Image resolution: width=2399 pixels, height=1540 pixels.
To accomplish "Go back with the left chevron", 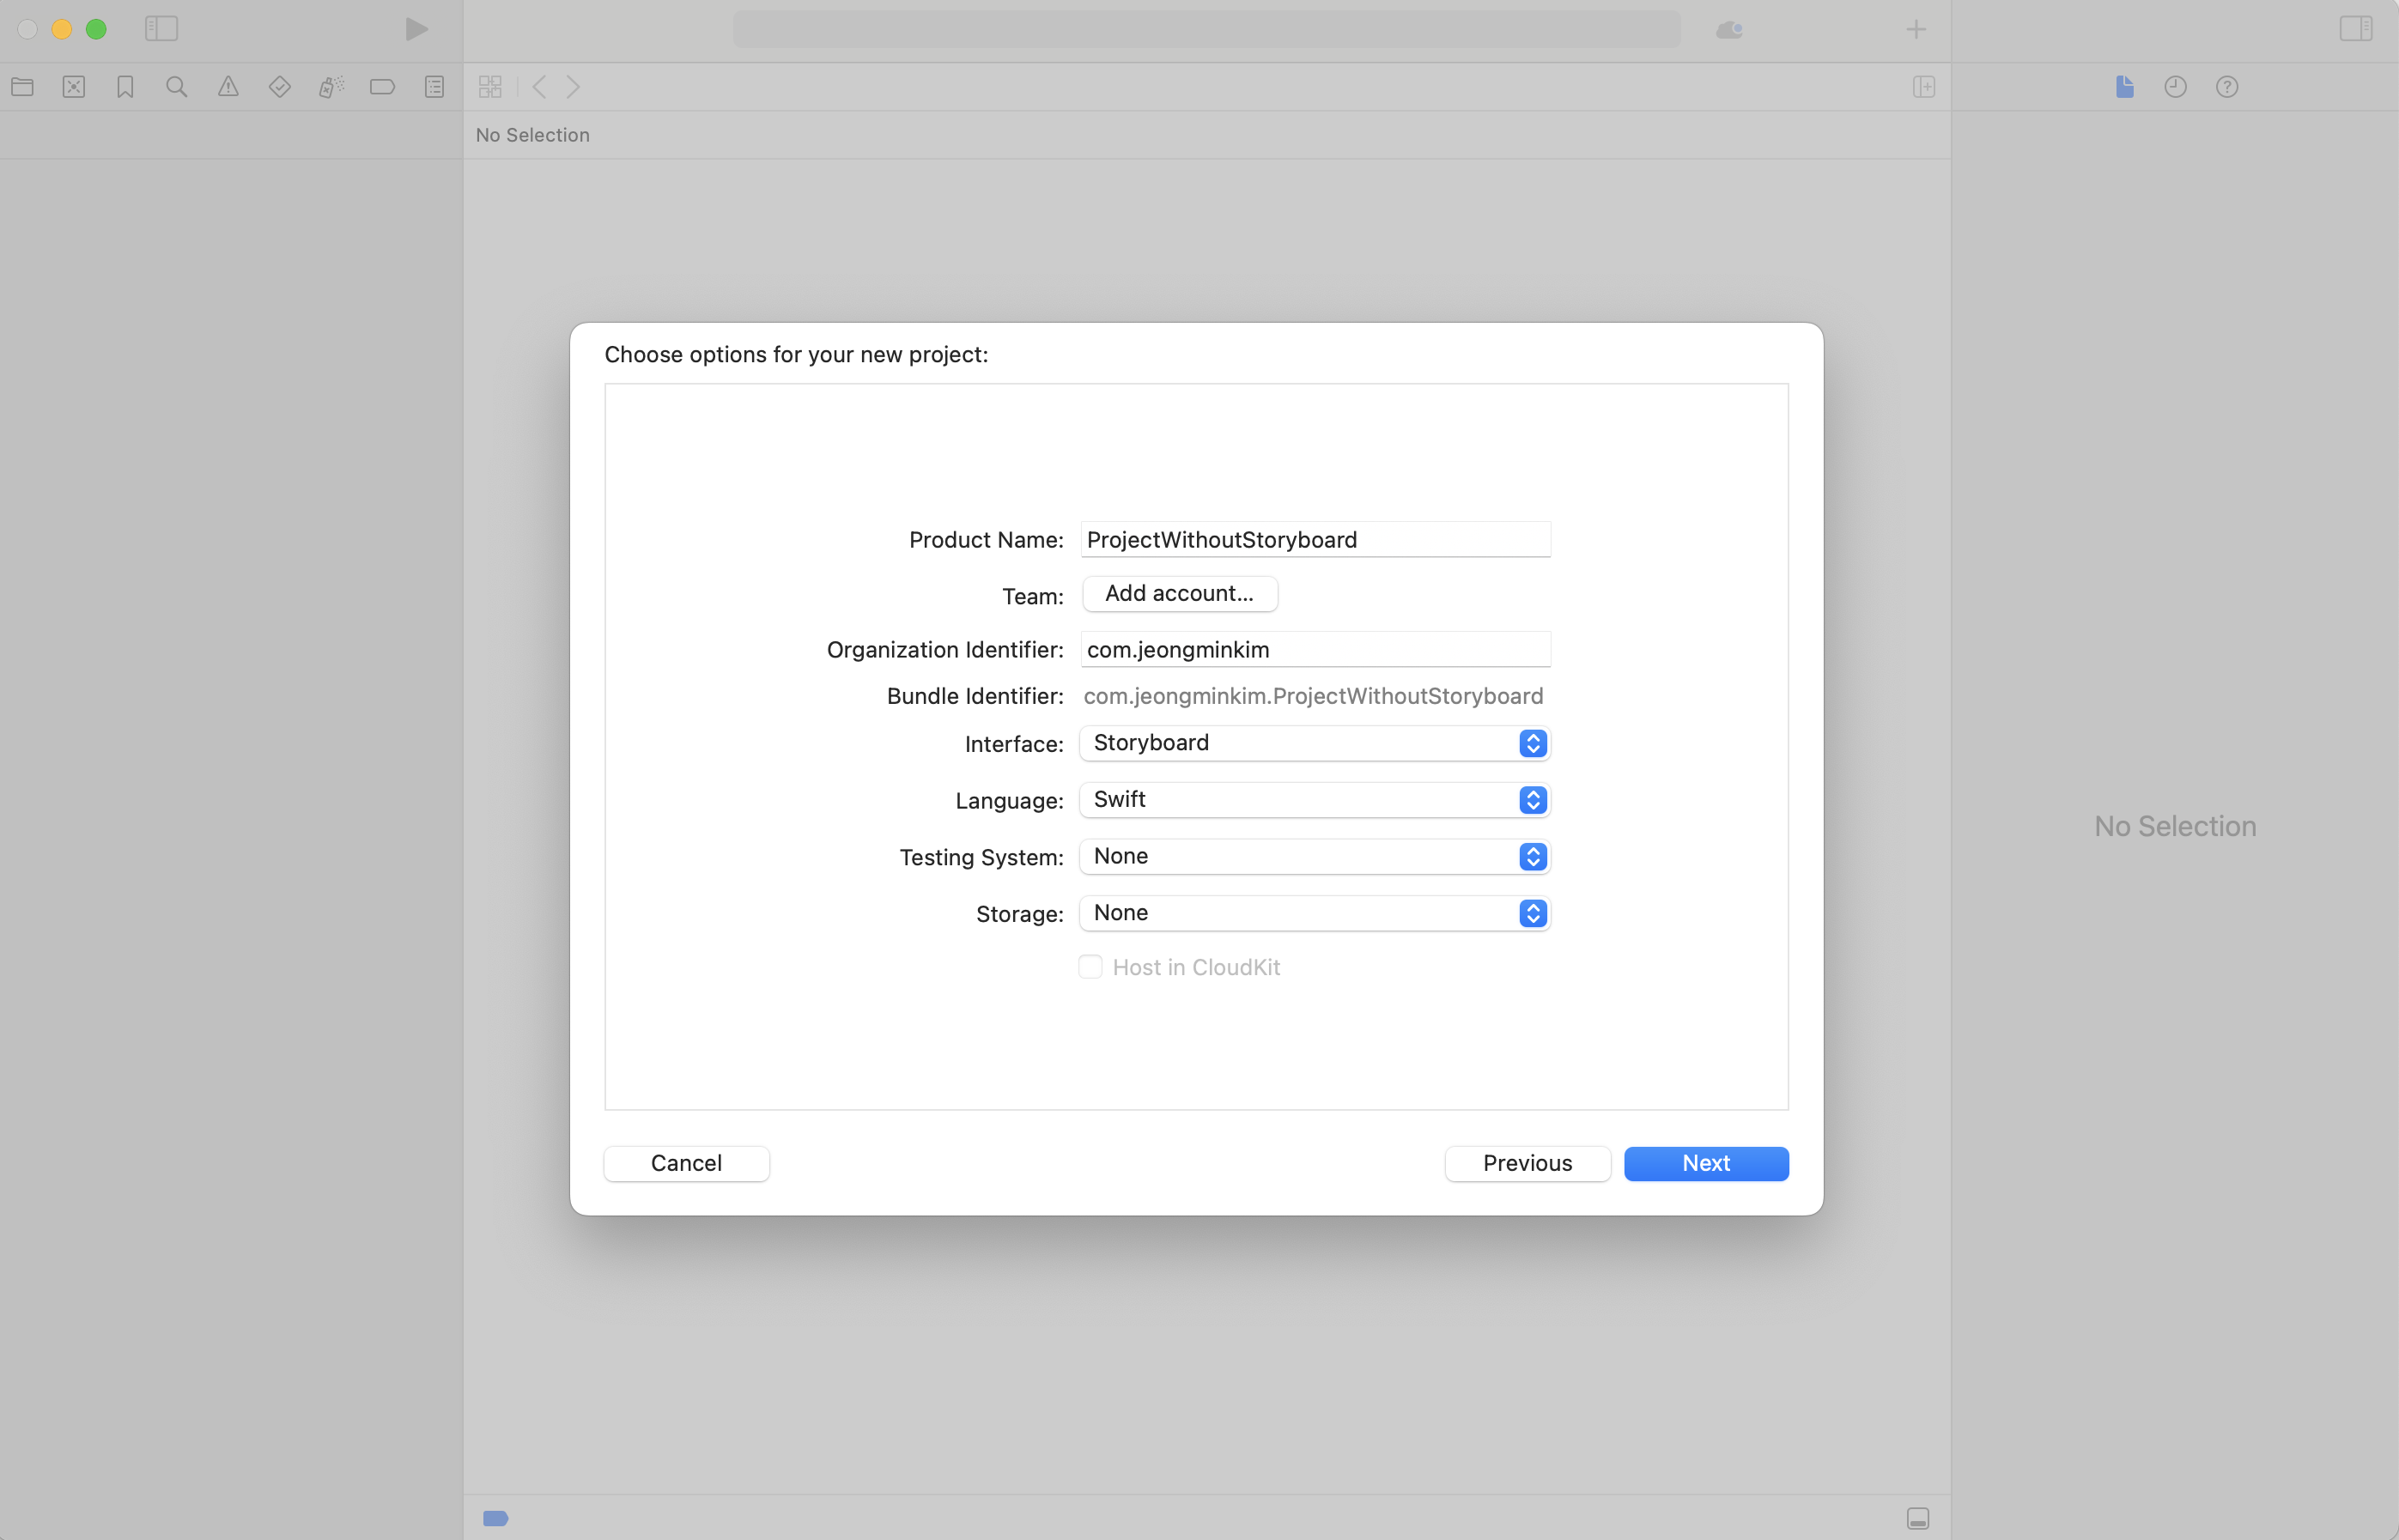I will 539,87.
